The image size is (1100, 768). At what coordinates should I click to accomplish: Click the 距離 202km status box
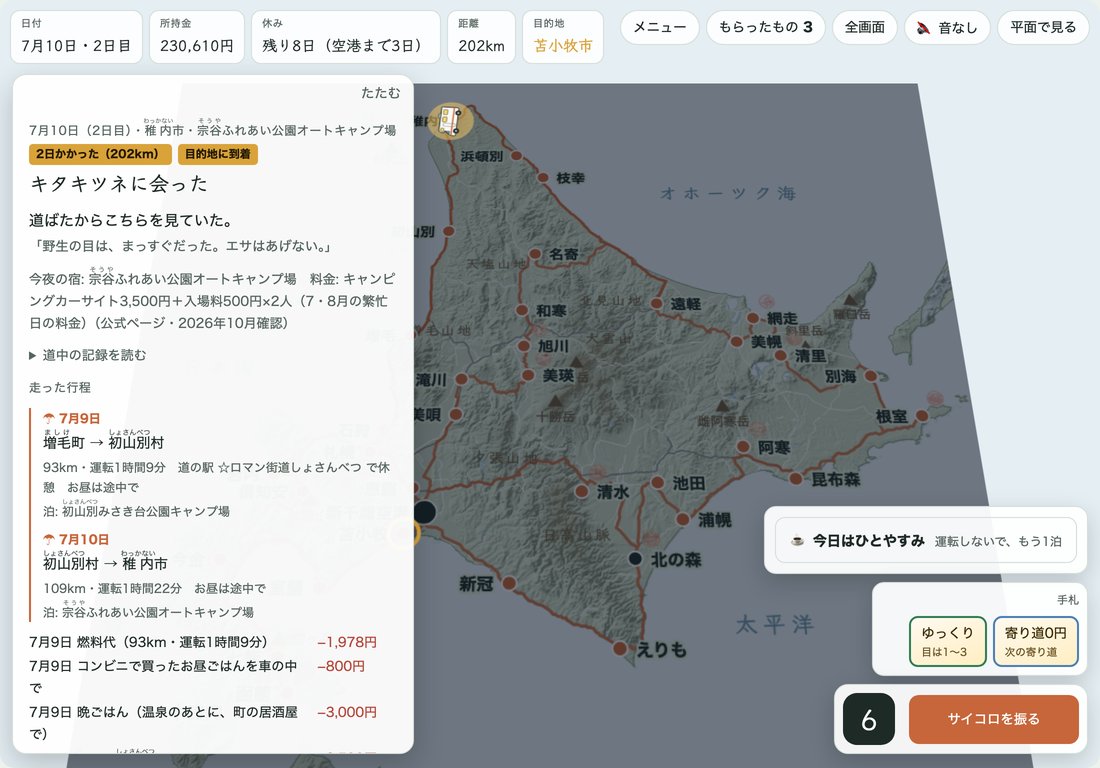481,37
